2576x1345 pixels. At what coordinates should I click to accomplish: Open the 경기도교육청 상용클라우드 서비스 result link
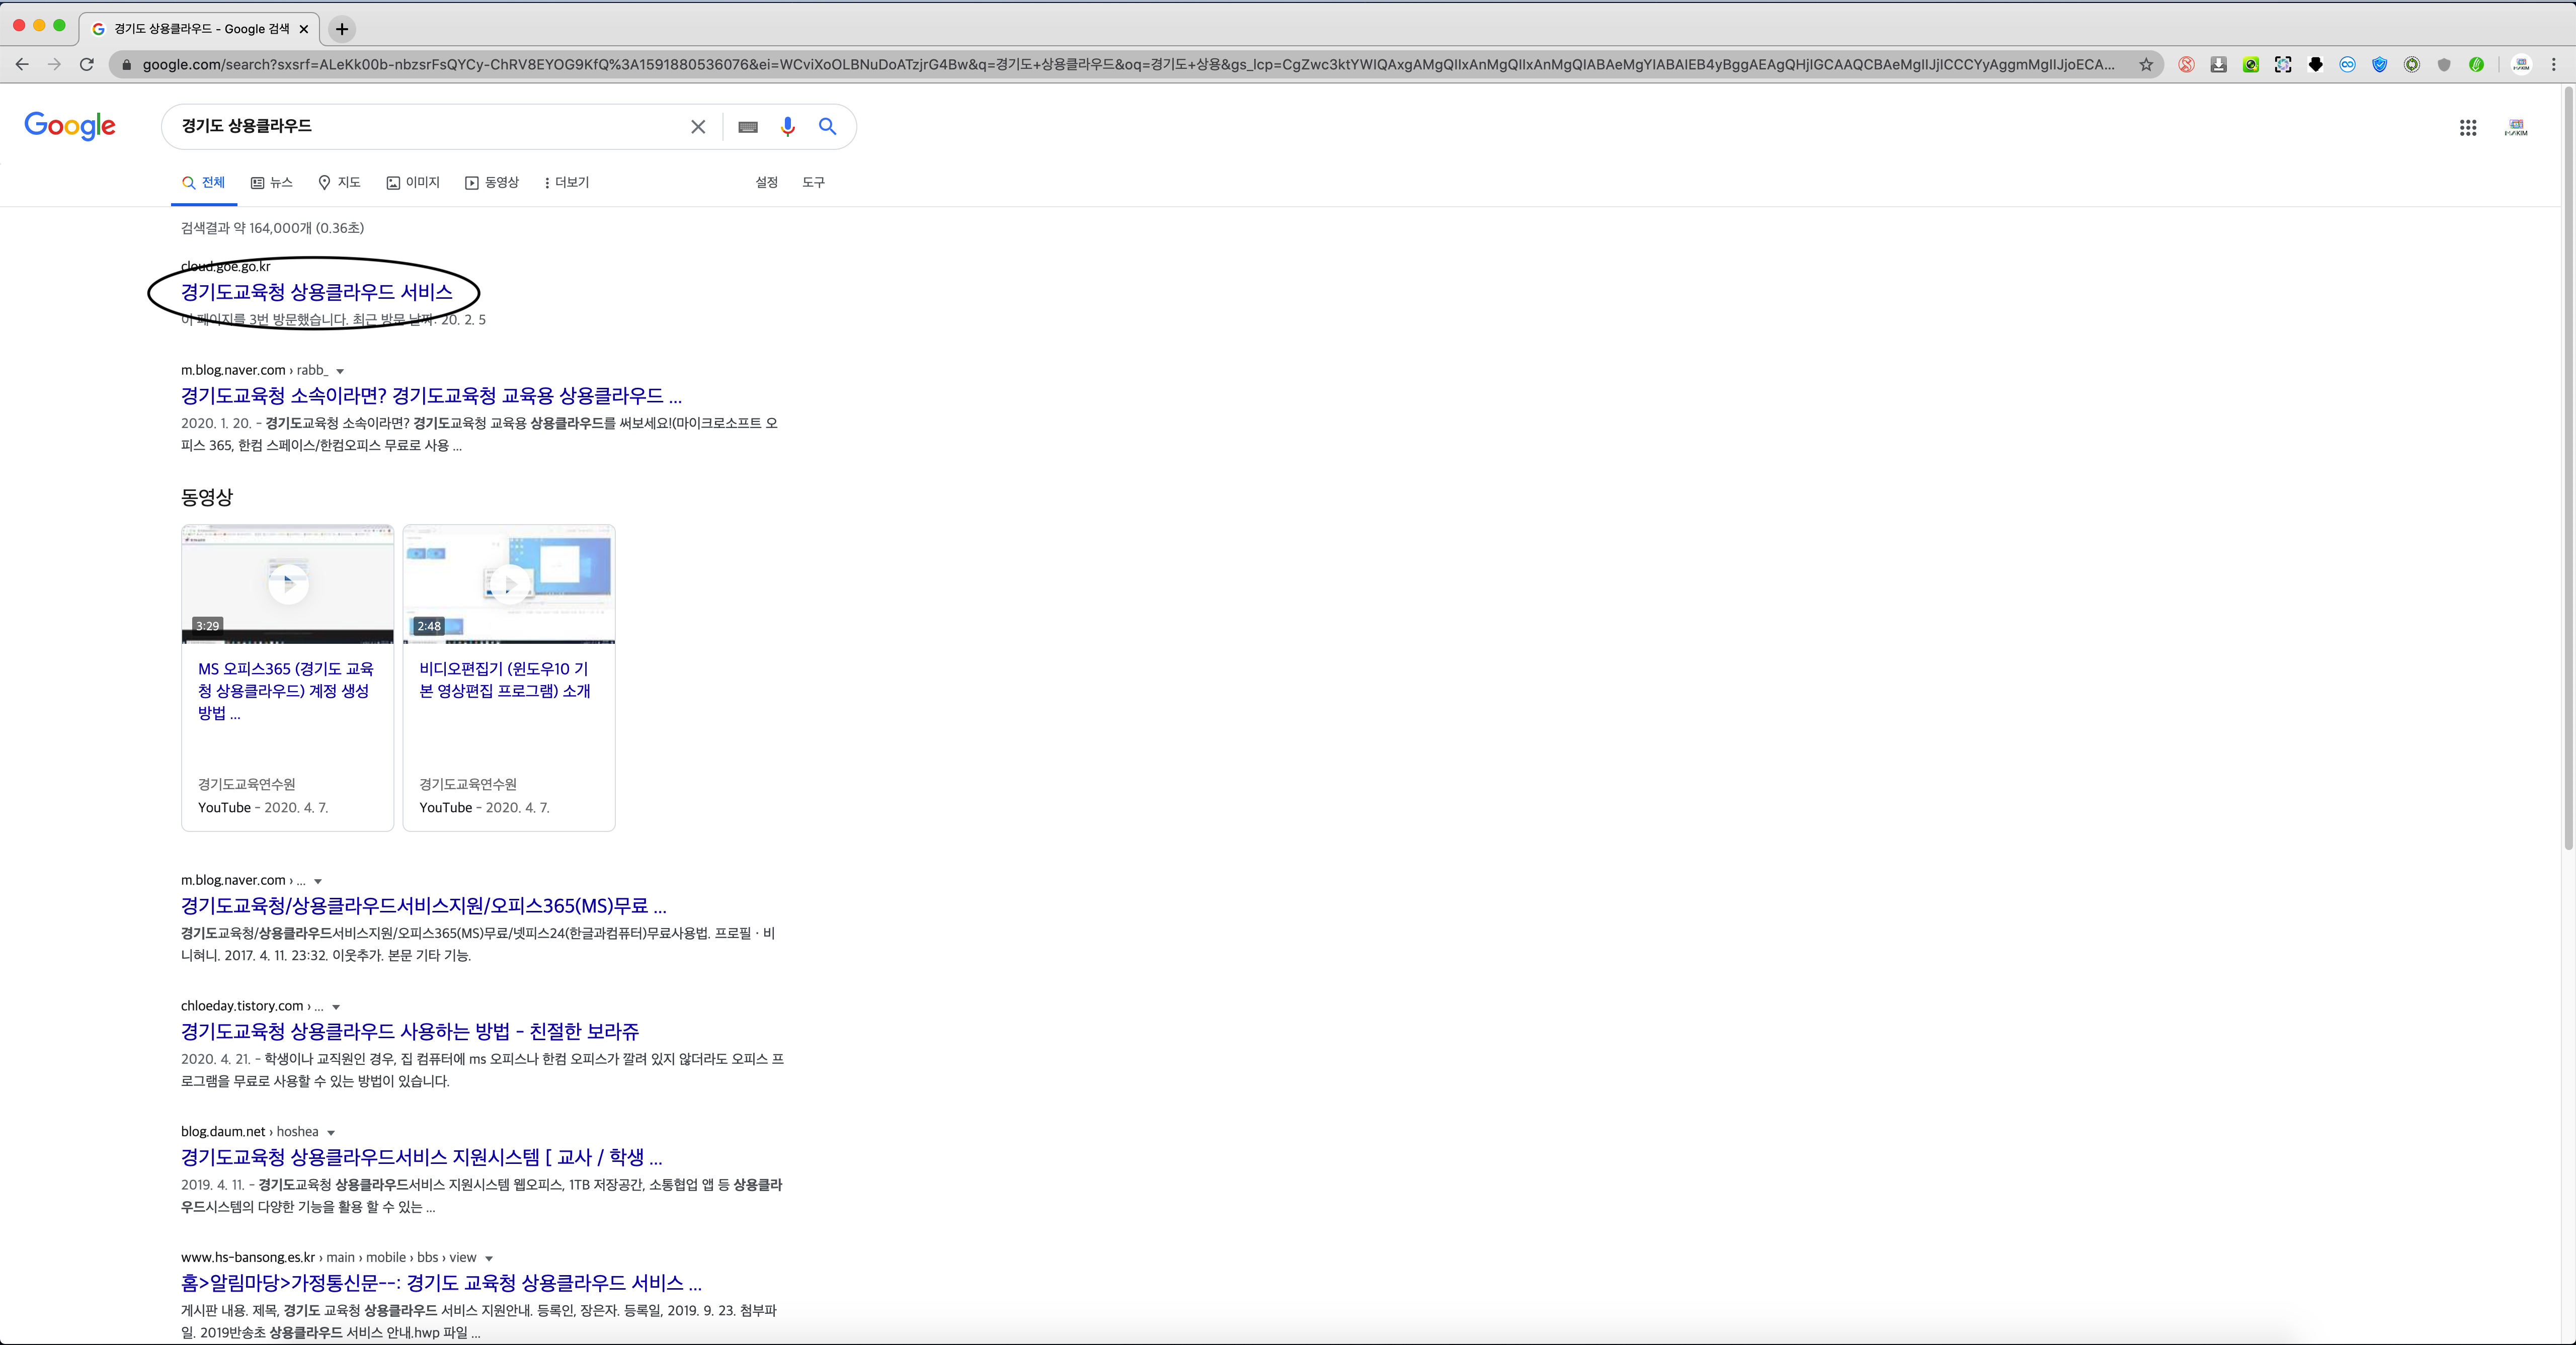[x=316, y=292]
